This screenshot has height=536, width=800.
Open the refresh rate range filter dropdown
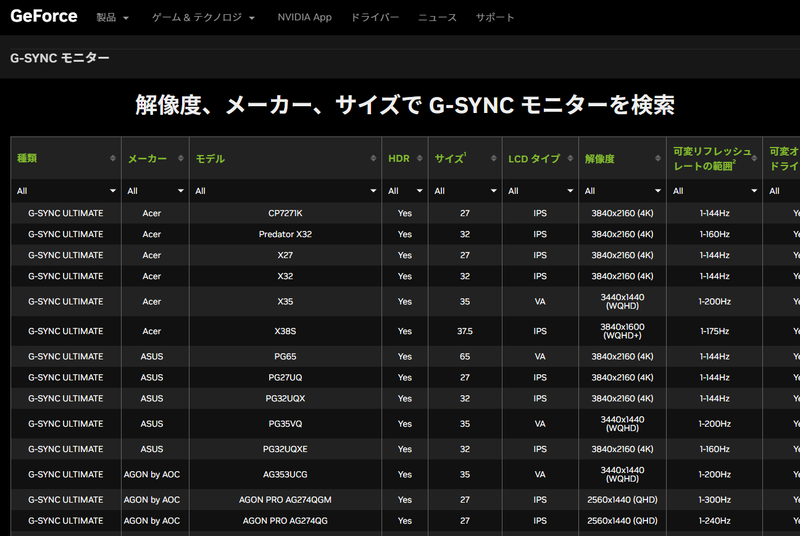[x=715, y=191]
